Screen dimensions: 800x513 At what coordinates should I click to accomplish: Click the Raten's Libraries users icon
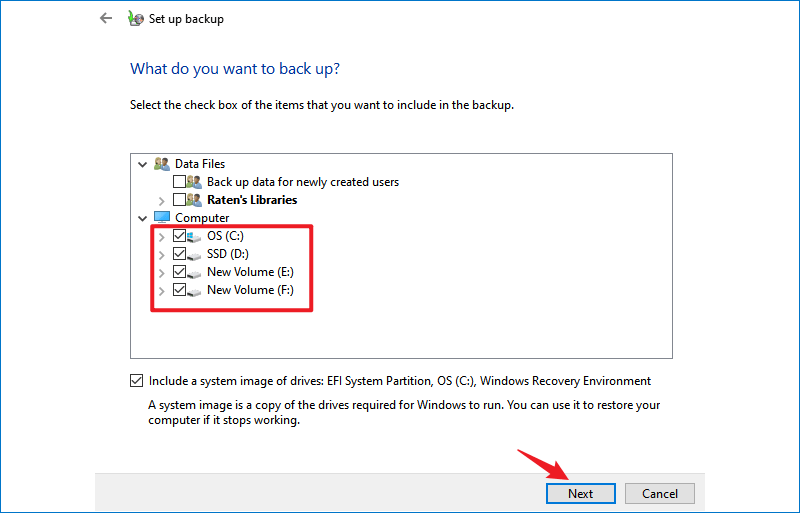pos(194,200)
